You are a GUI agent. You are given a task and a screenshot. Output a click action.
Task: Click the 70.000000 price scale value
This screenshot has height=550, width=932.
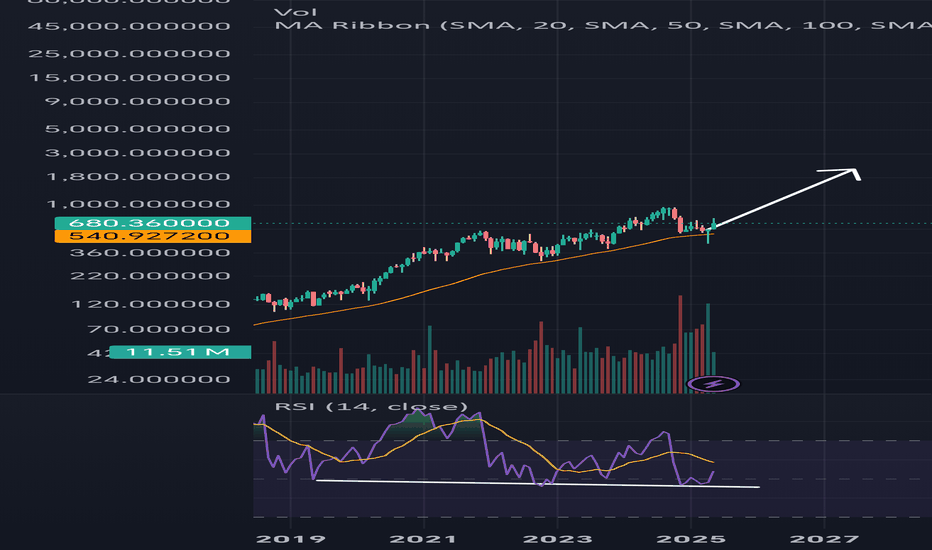pos(159,329)
